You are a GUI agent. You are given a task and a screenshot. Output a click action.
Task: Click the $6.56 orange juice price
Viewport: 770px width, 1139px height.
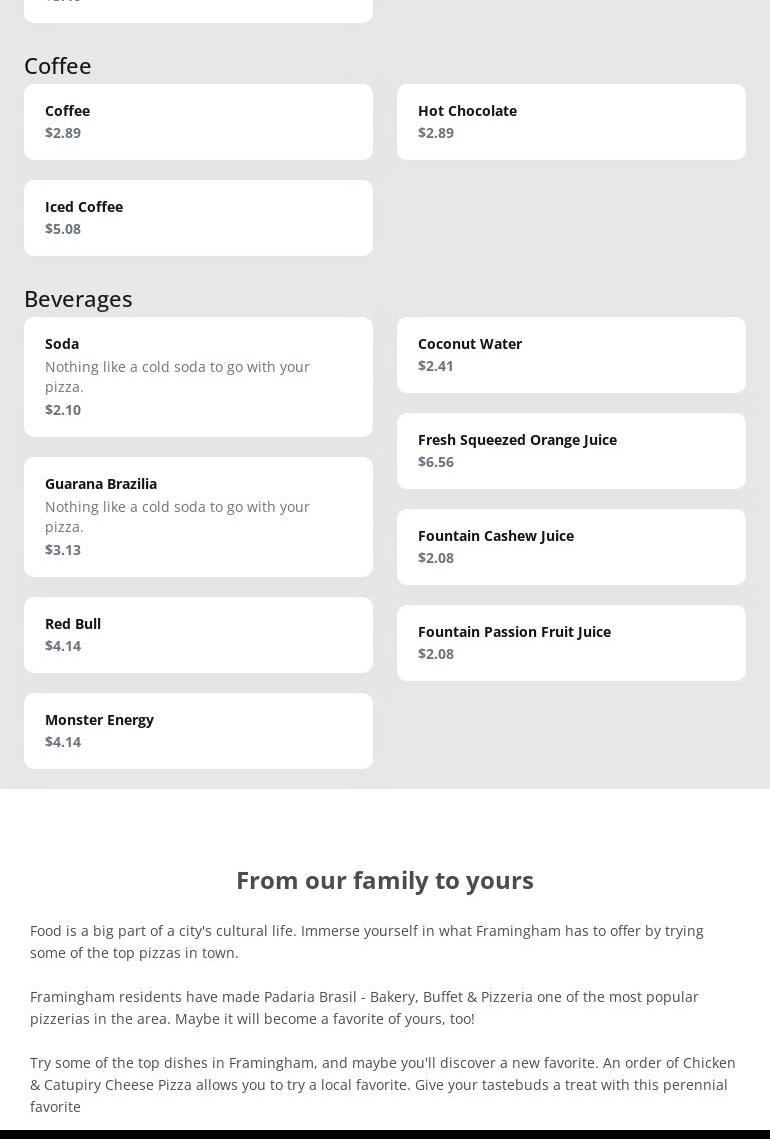click(x=436, y=462)
